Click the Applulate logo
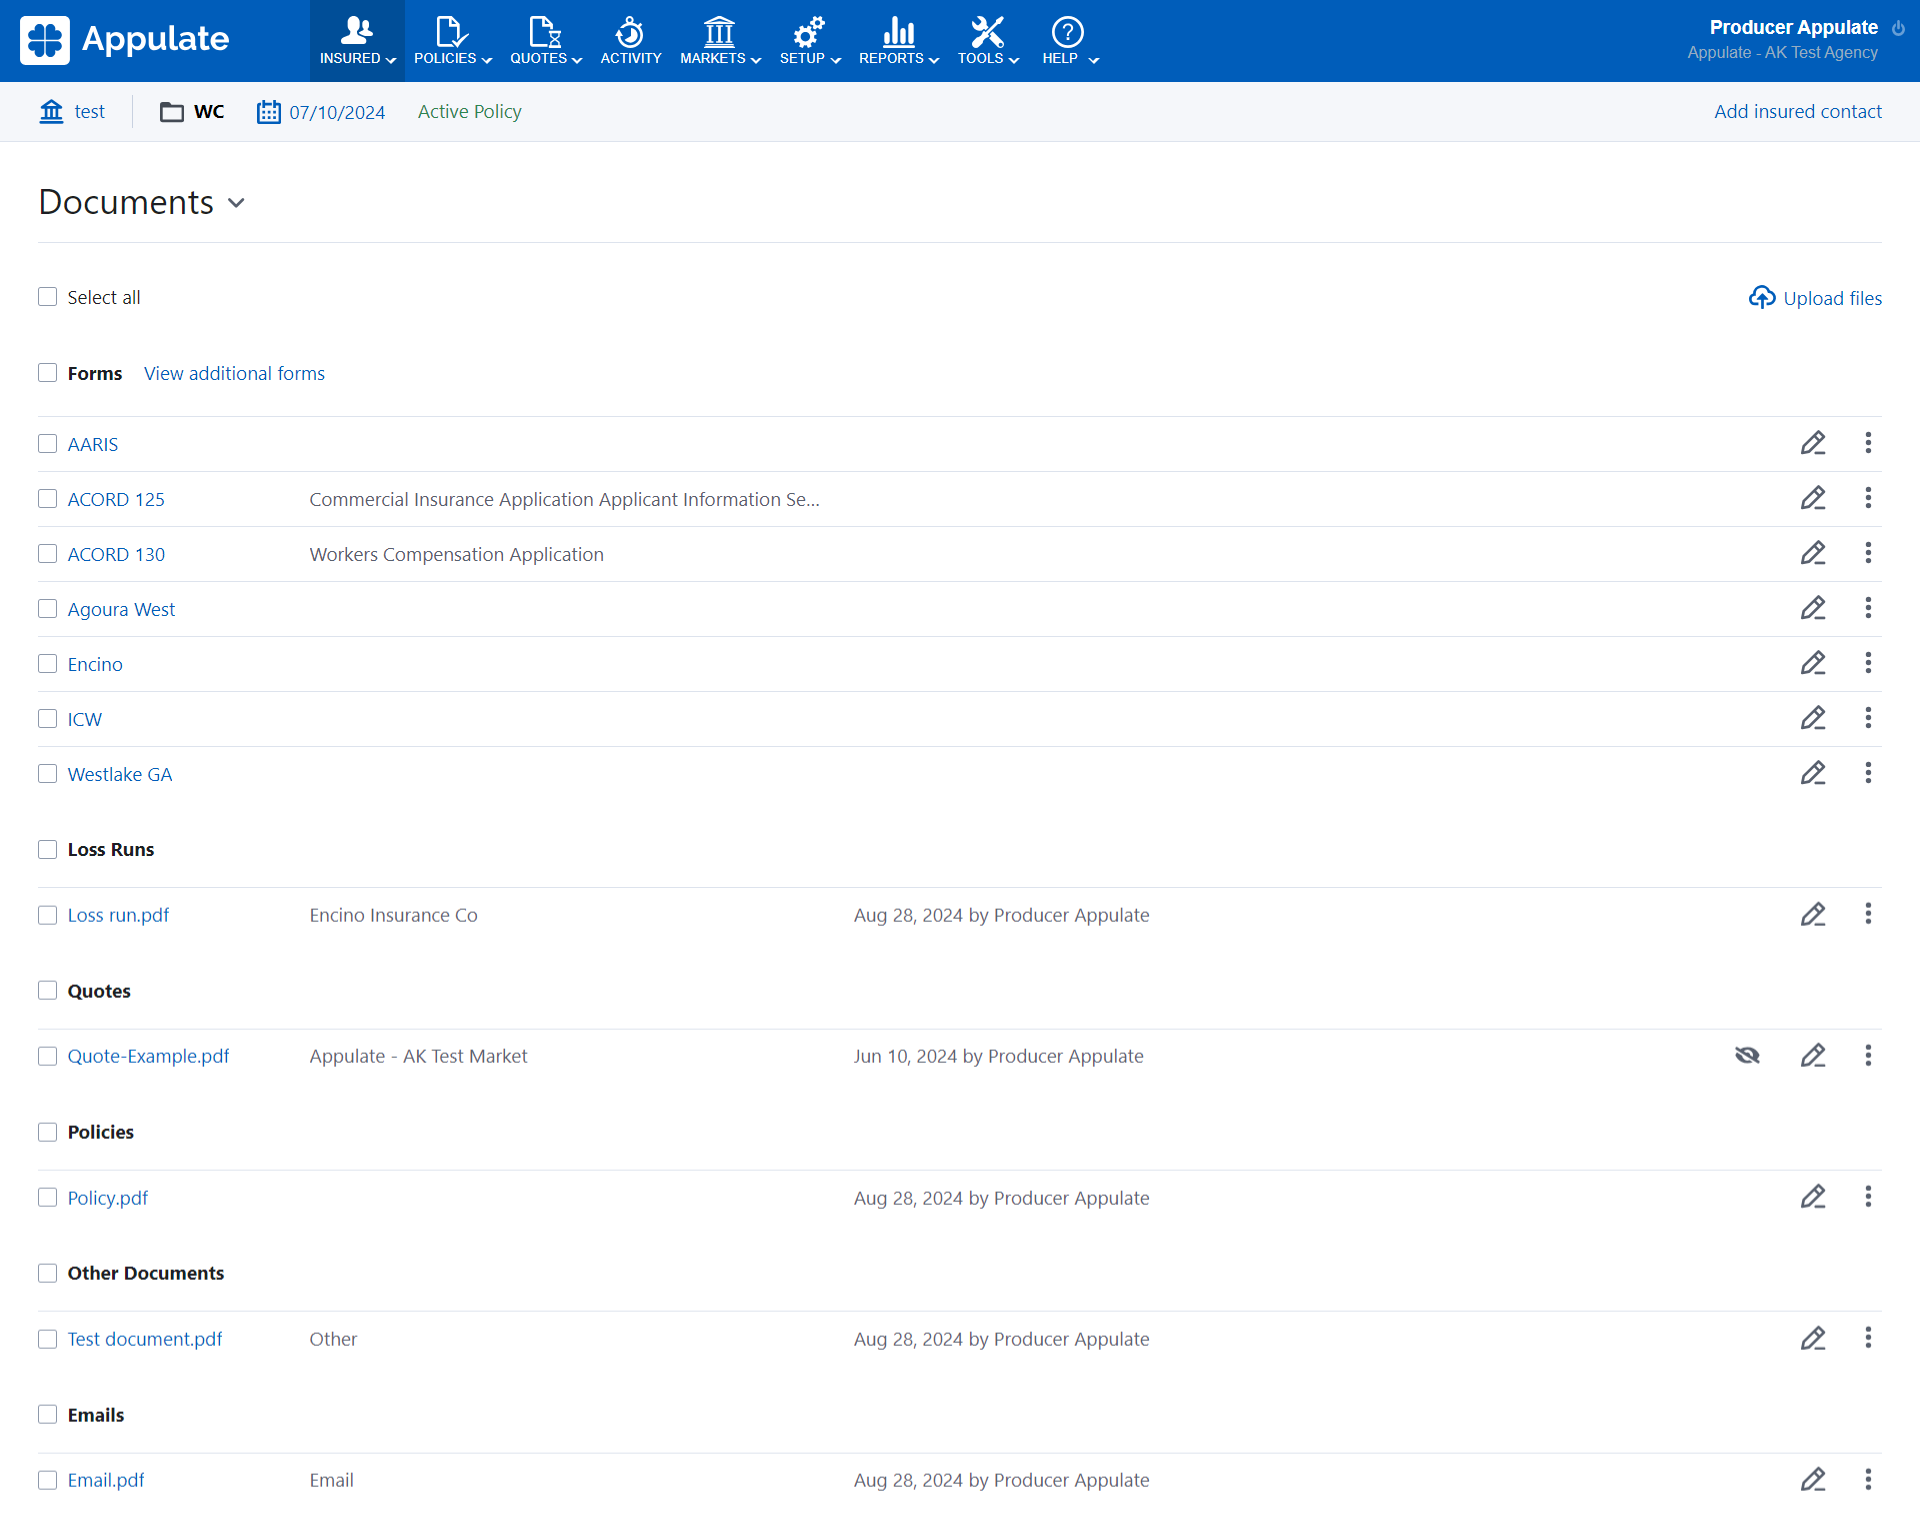 click(125, 40)
